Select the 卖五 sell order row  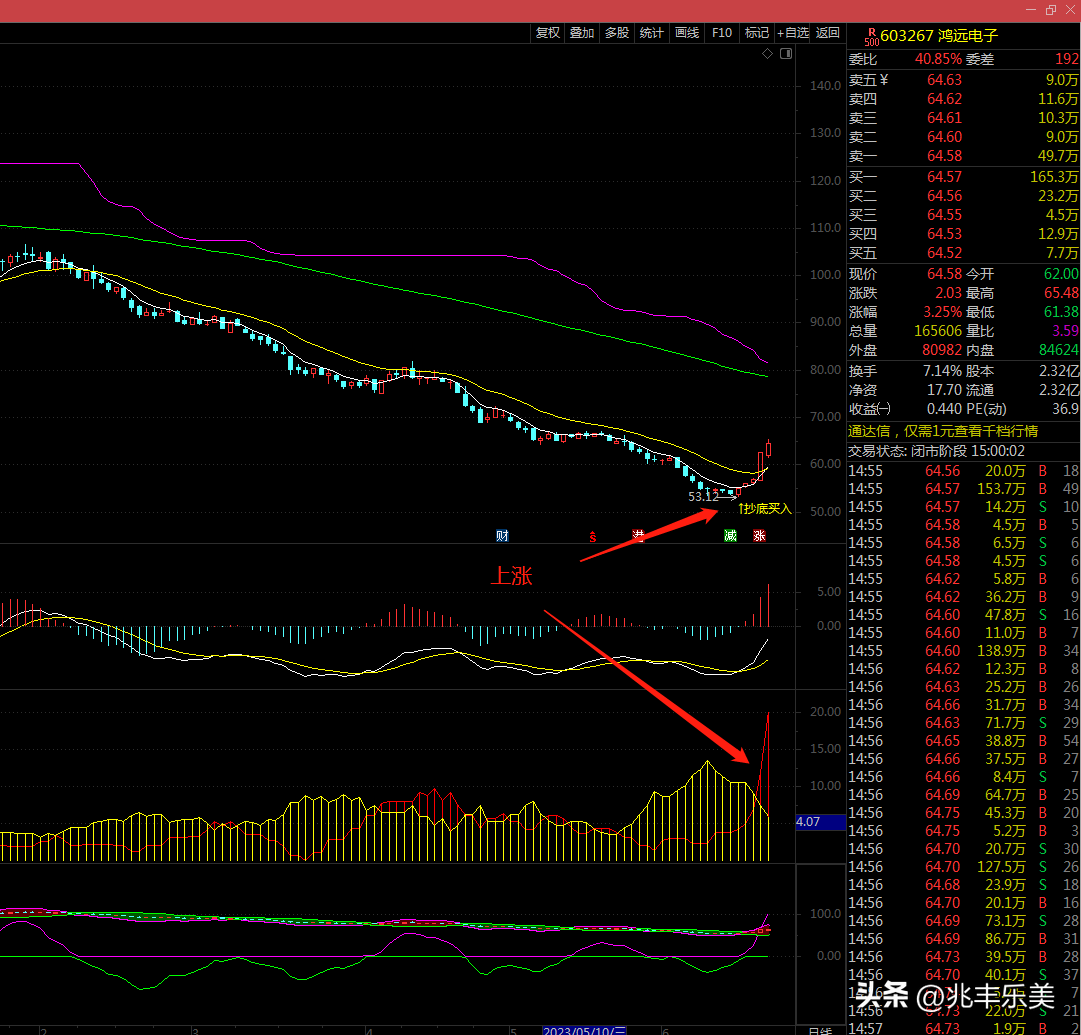[x=963, y=80]
